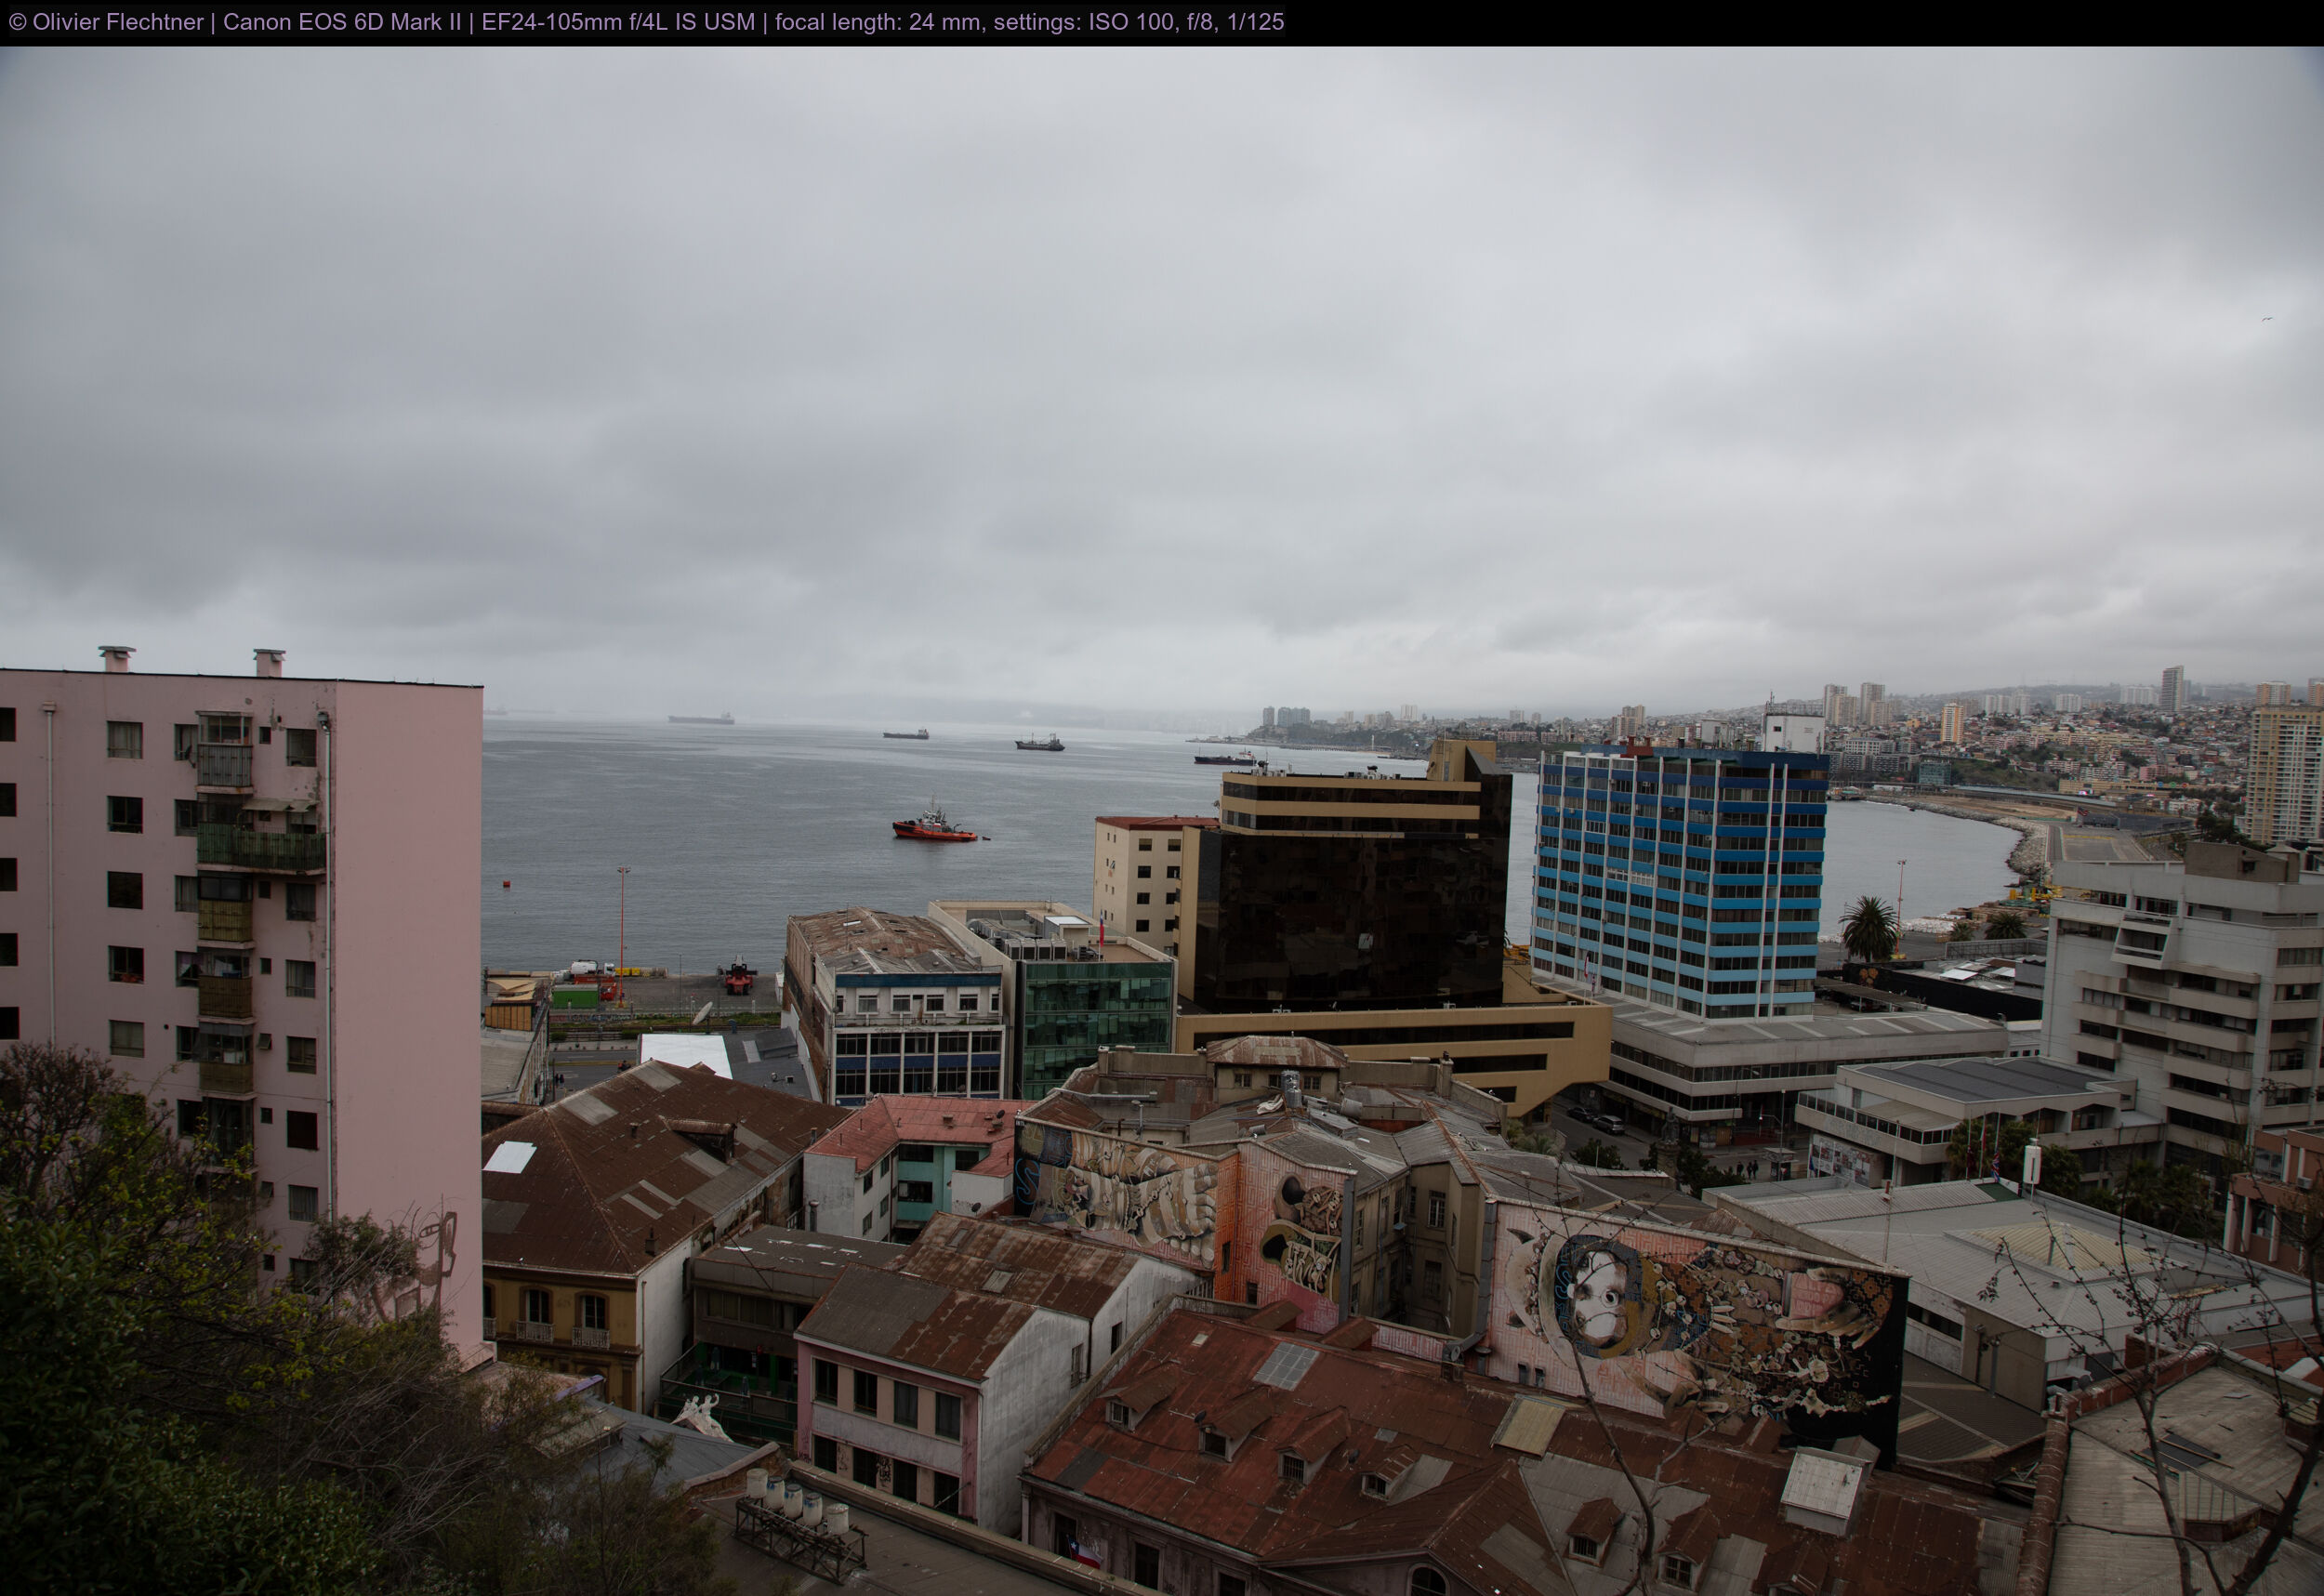Click the Olivier Flechtner copyright caption text
The image size is (2324, 1596).
tap(646, 22)
